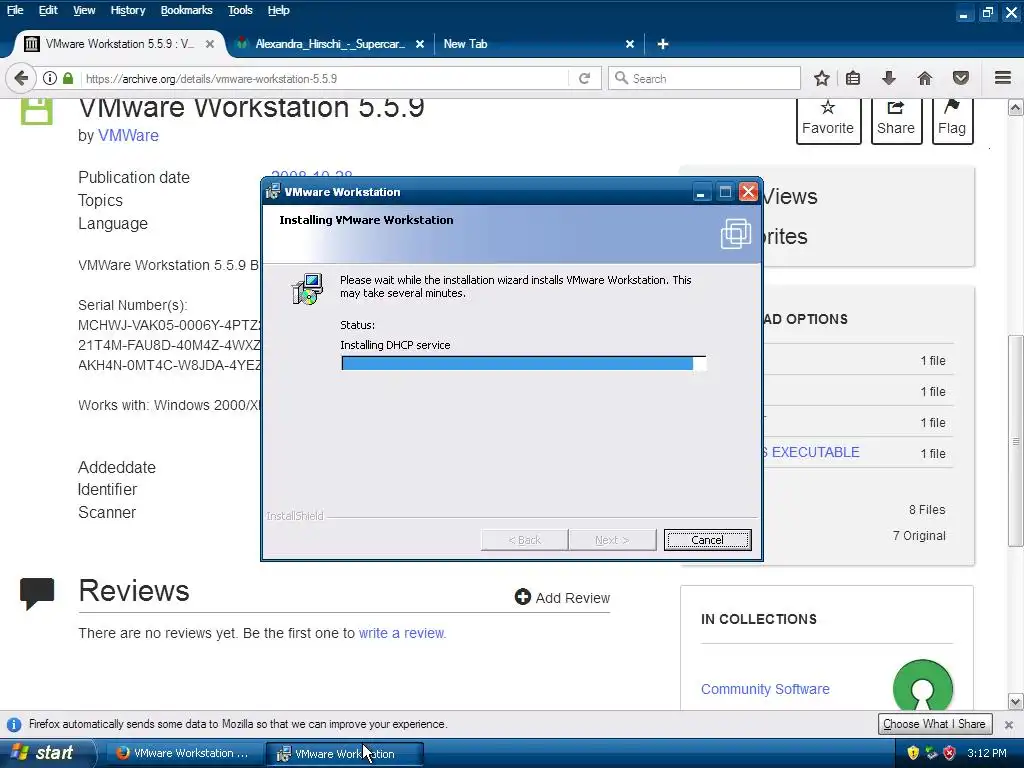
Task: Open the security shield tray icon
Action: tap(913, 753)
